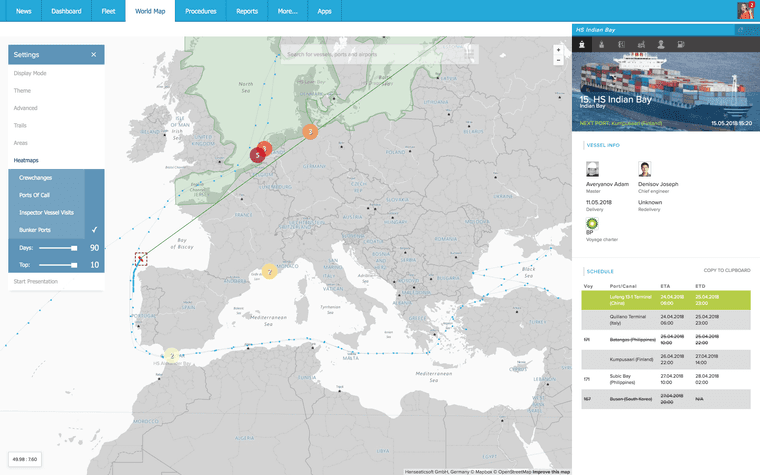
Task: Click the icon in HS Indian Bay header corner
Action: pyautogui.click(x=740, y=30)
